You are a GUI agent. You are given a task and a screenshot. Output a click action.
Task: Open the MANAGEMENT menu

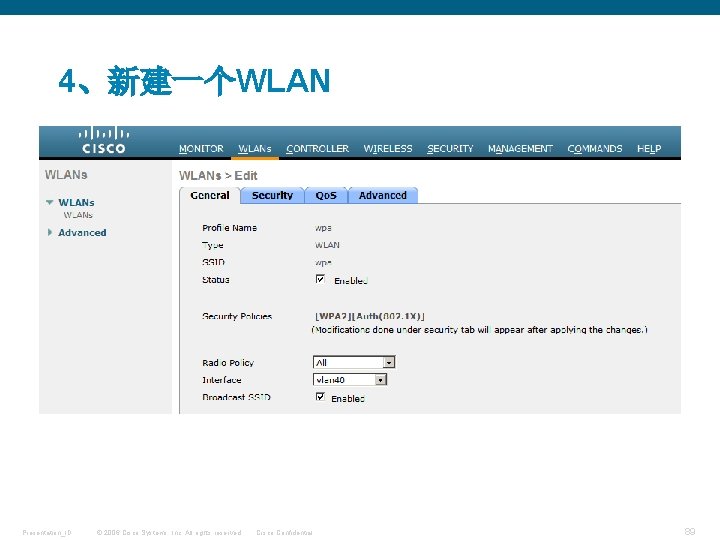[x=520, y=149]
